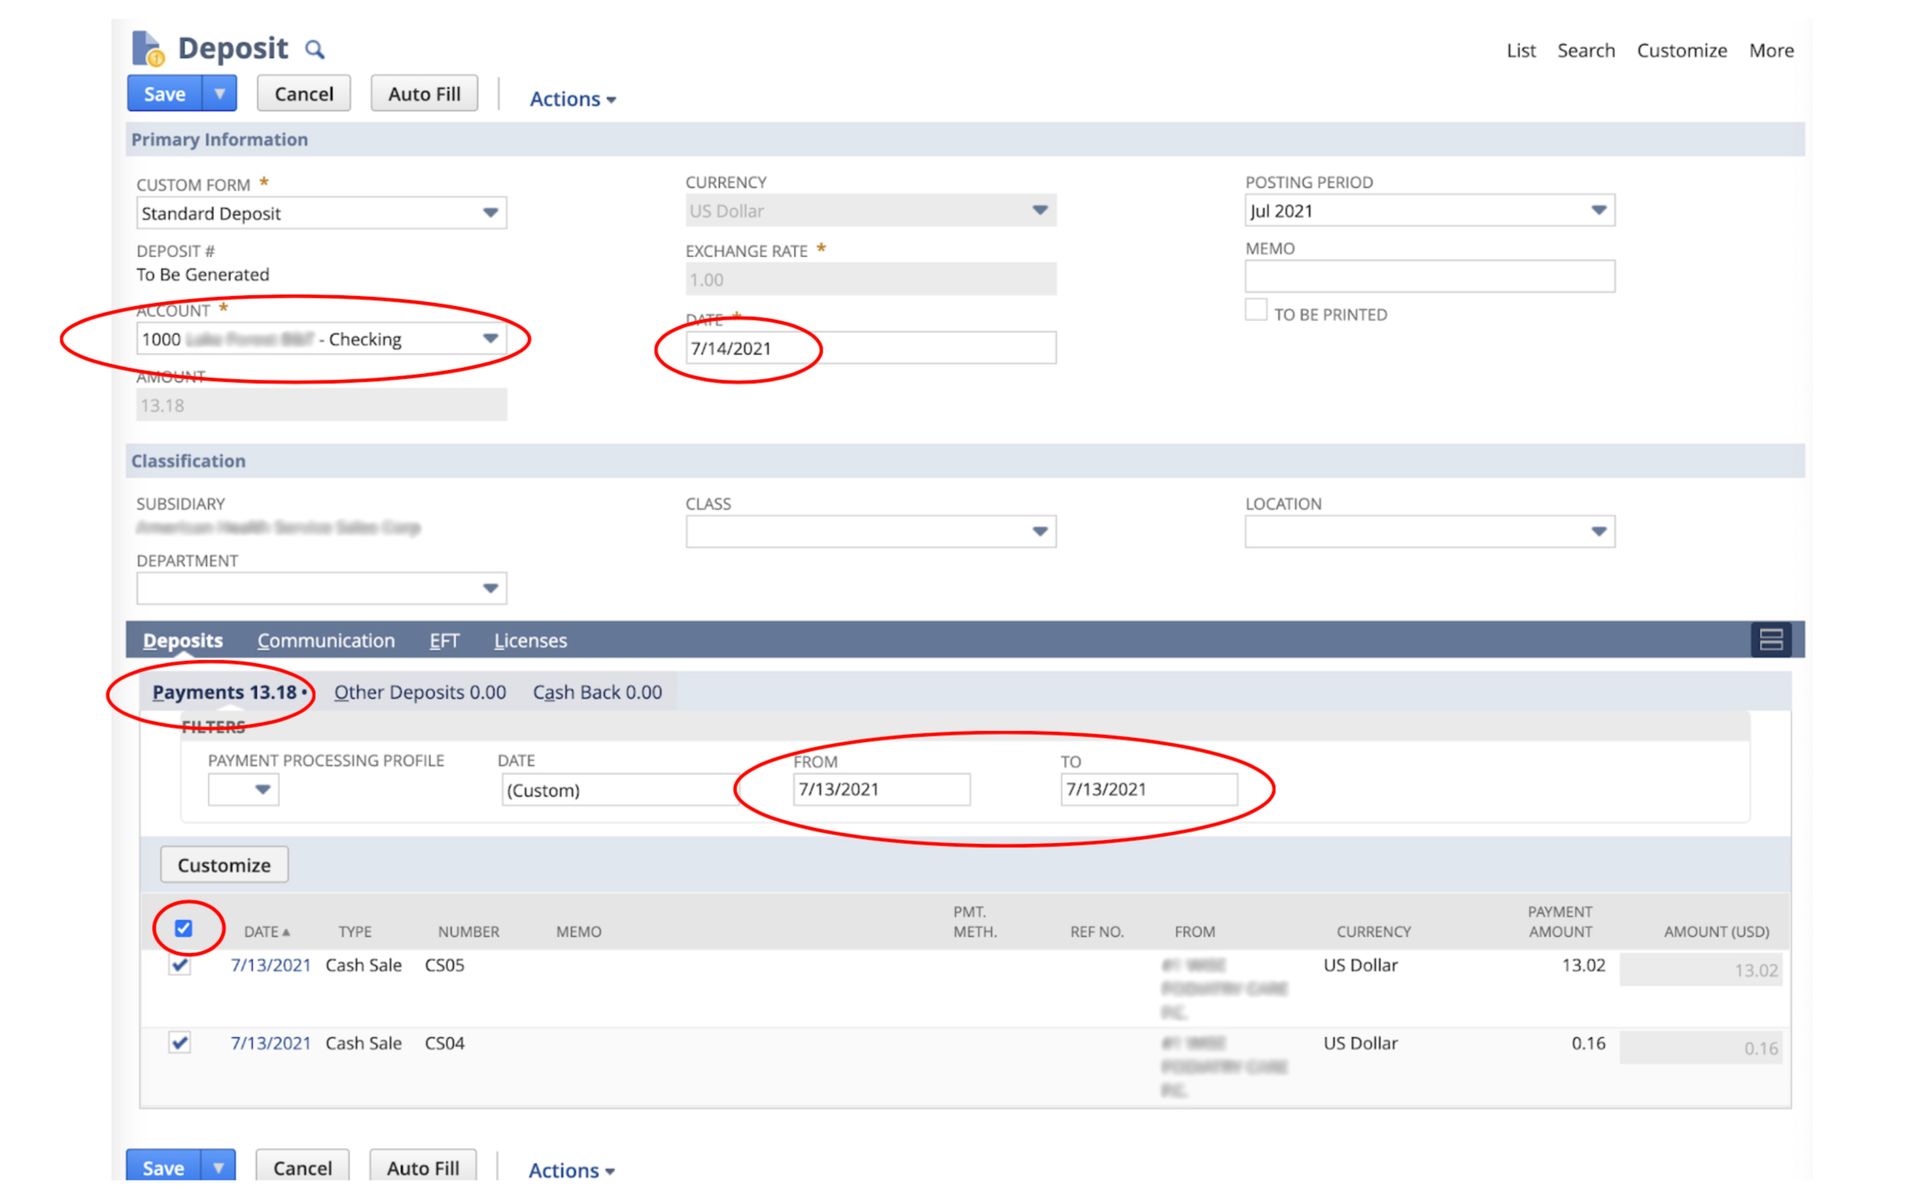Open the CS04 payment via its 7/13/2021 date link
The height and width of the screenshot is (1189, 1920).
pos(271,1043)
